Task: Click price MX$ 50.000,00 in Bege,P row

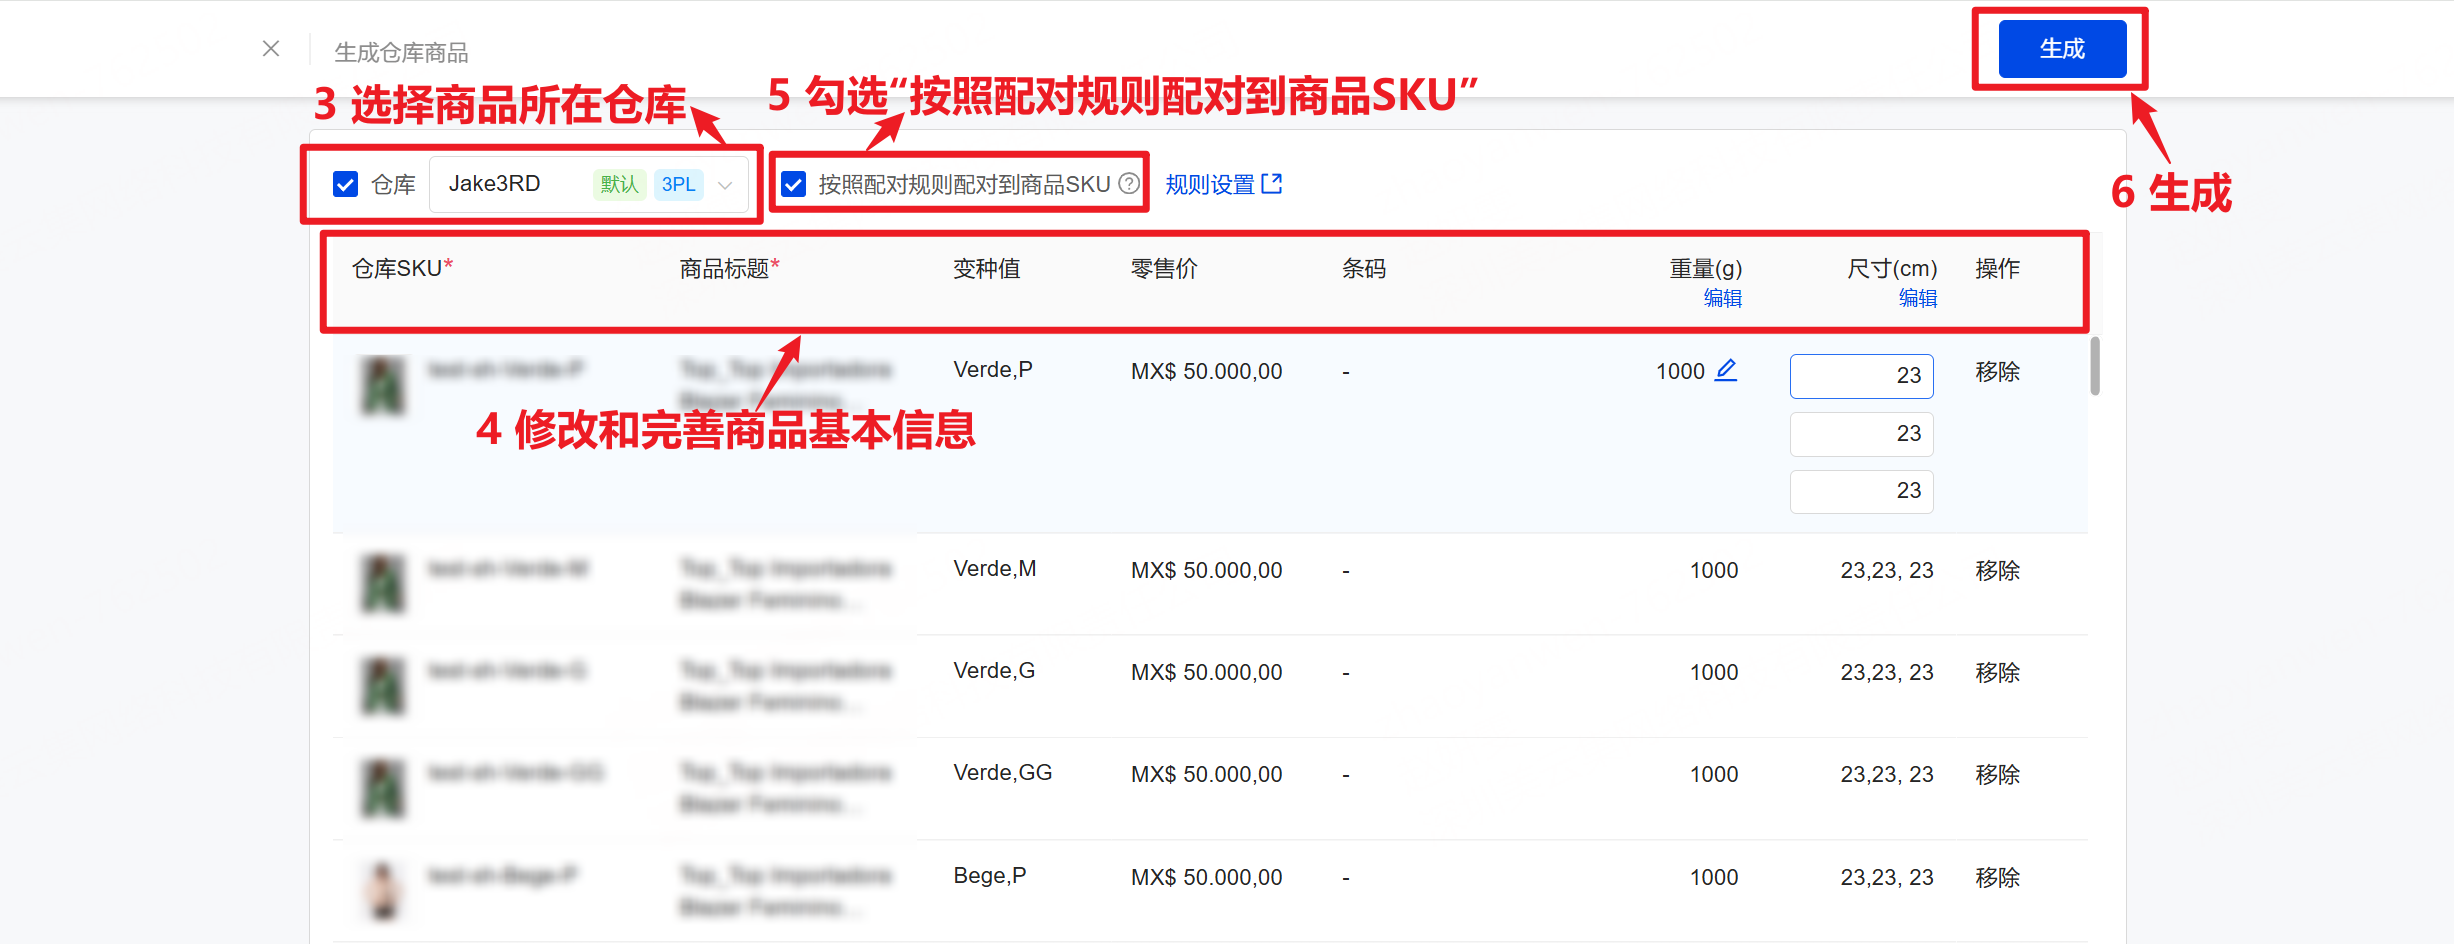Action: pyautogui.click(x=1206, y=878)
